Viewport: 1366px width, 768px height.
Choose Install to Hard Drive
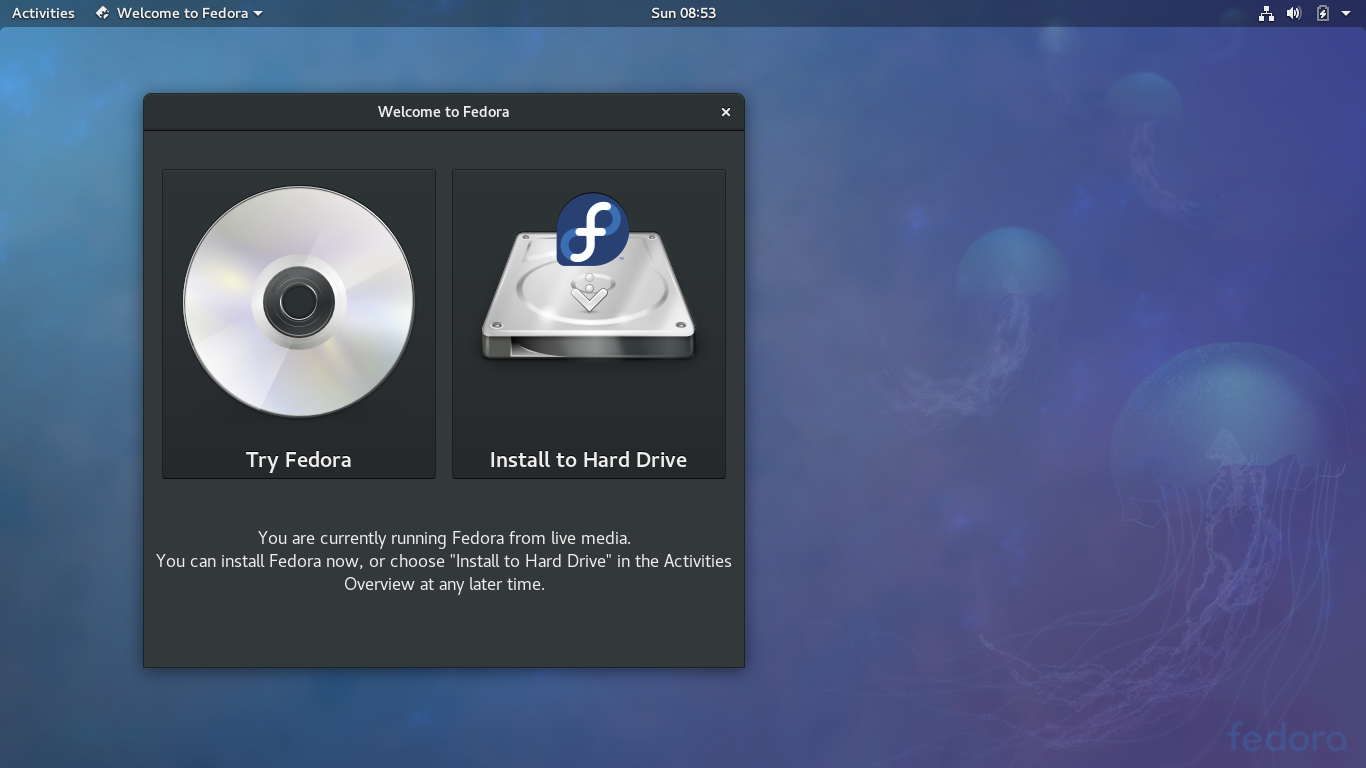click(x=589, y=324)
